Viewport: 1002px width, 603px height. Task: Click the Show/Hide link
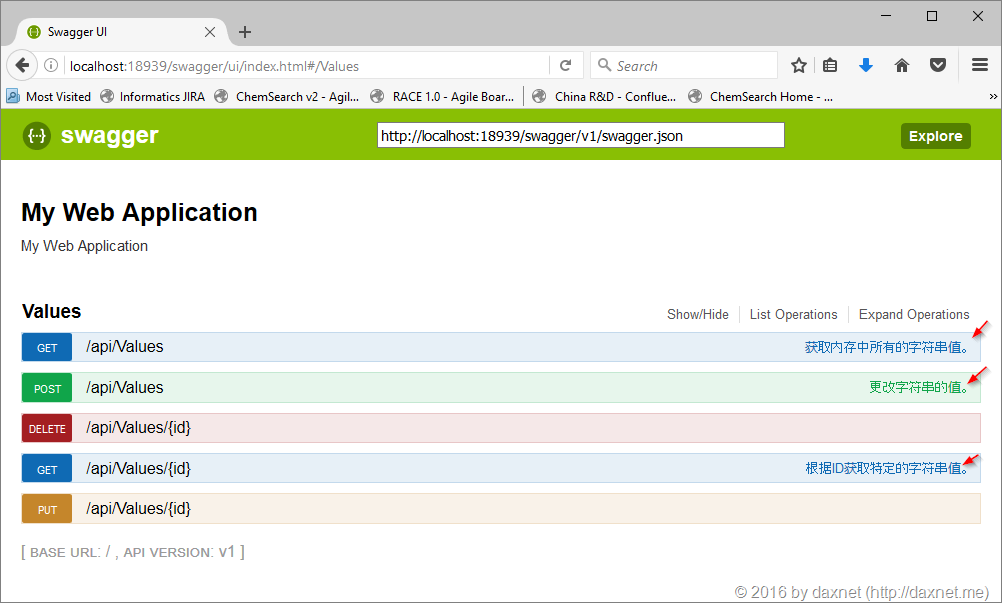pyautogui.click(x=698, y=314)
